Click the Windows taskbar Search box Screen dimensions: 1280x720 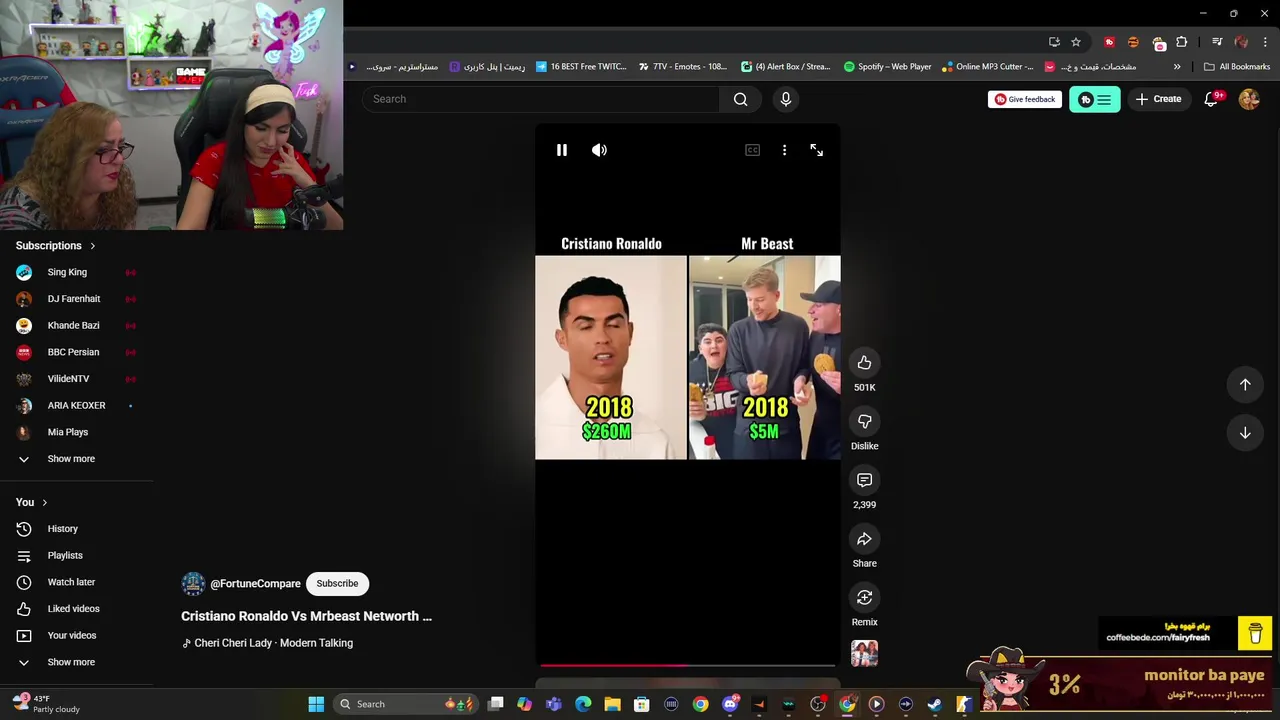tap(405, 704)
